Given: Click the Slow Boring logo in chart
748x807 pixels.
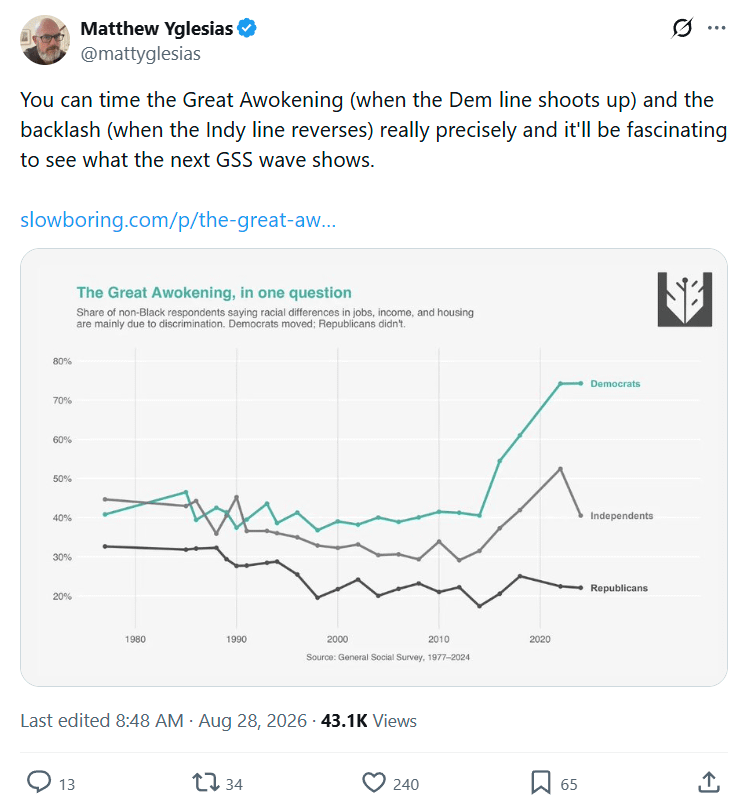Looking at the screenshot, I should click(x=685, y=299).
